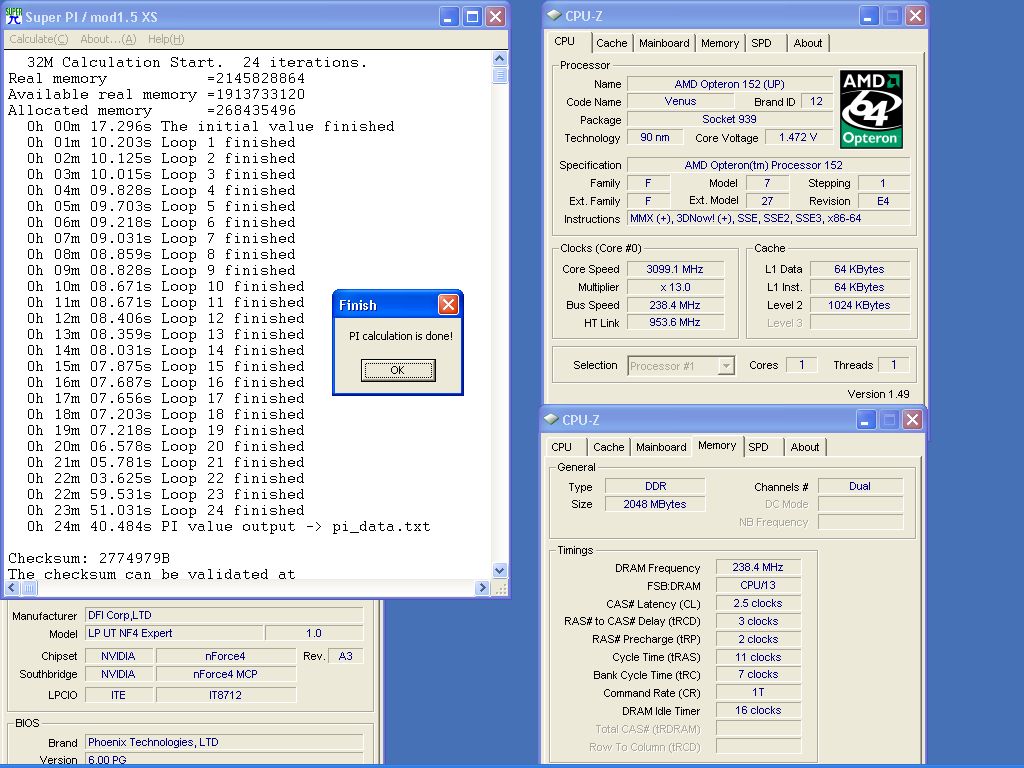Click Super PI horizontal scrollbar right arrow

483,588
